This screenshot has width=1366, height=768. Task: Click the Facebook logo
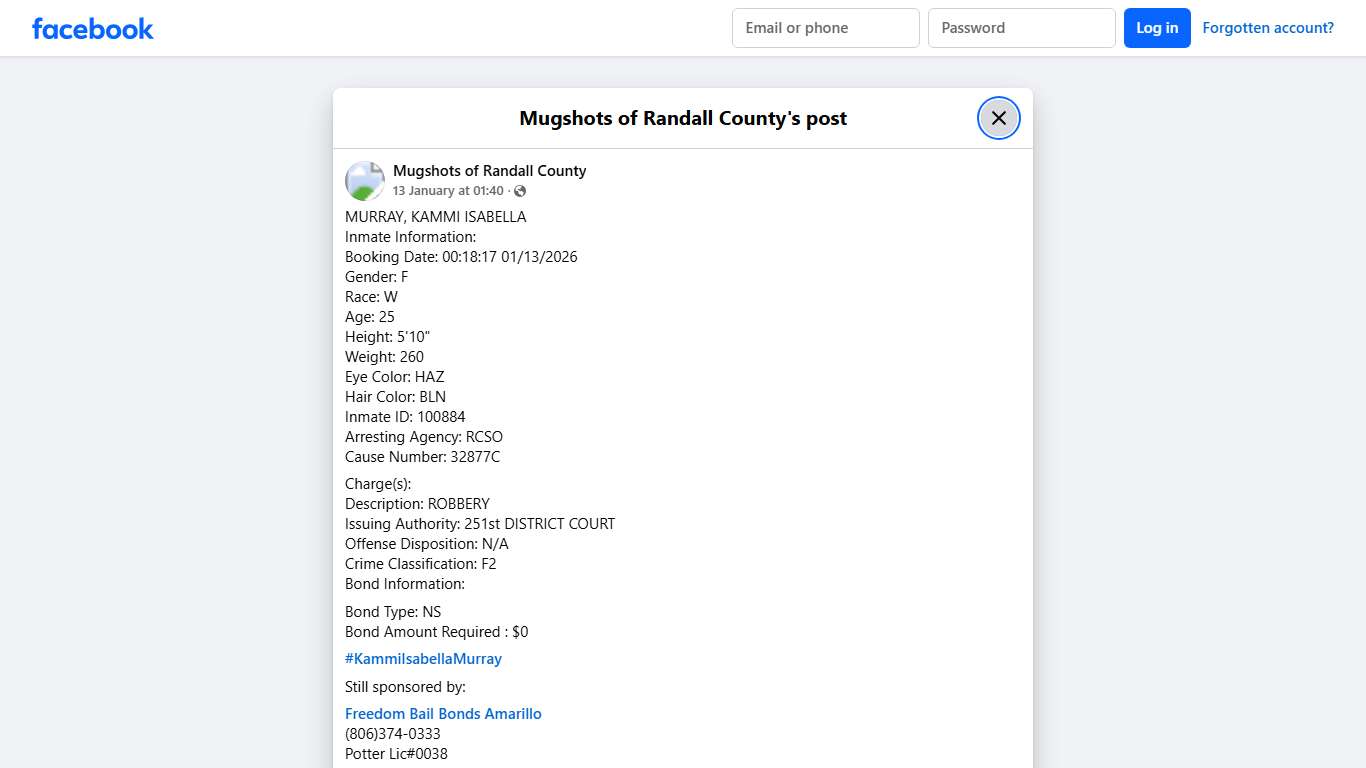point(93,29)
